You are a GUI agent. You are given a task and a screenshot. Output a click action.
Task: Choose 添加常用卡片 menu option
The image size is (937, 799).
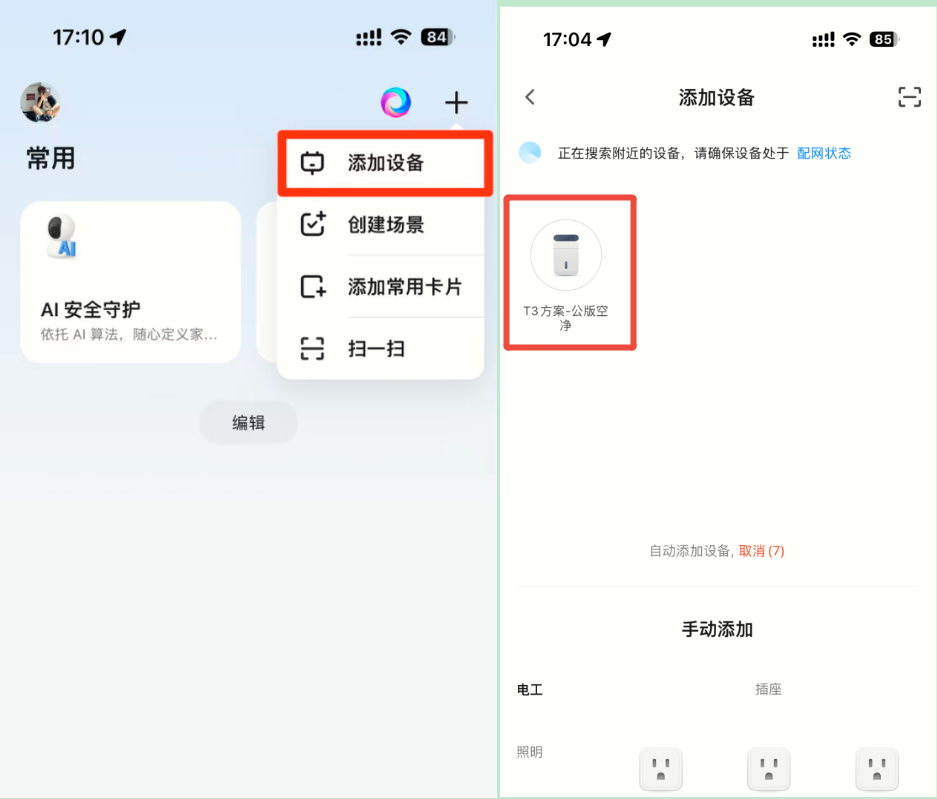385,287
